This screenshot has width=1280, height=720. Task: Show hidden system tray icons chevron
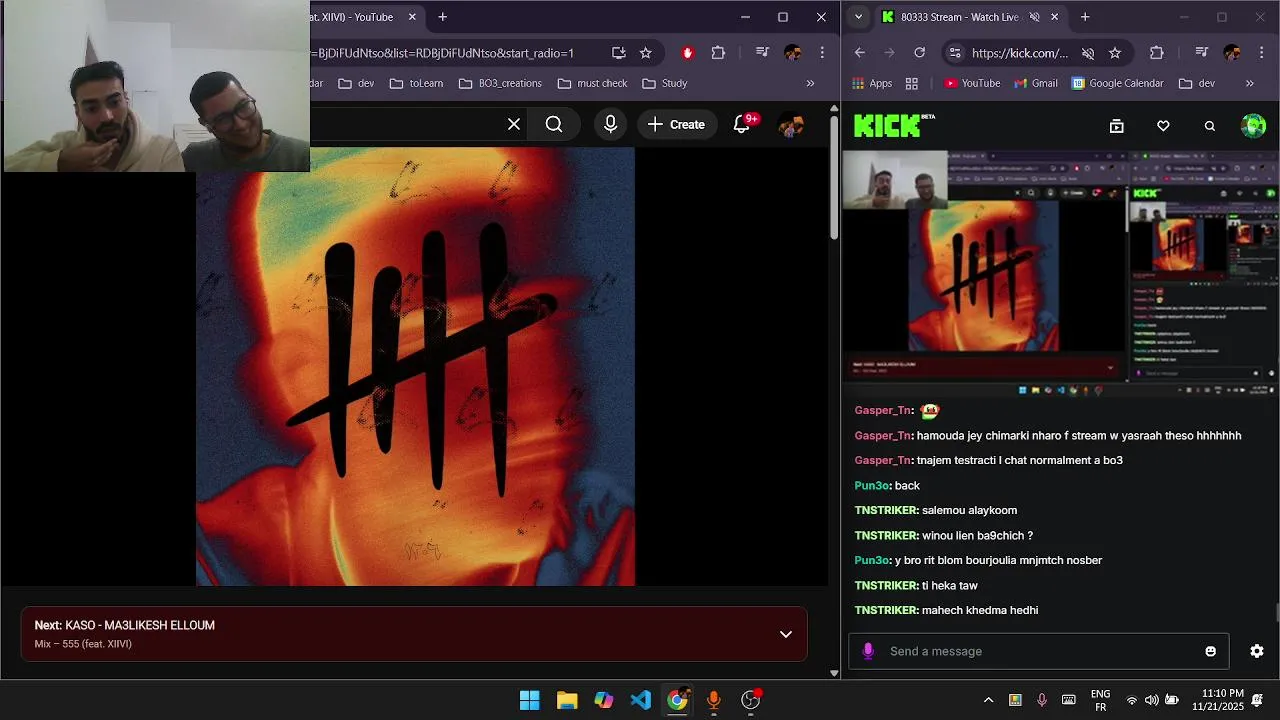(x=988, y=700)
